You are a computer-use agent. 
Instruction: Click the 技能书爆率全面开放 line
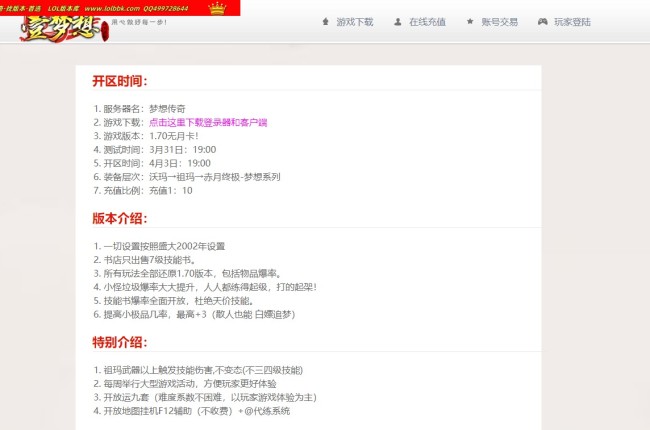(x=174, y=301)
